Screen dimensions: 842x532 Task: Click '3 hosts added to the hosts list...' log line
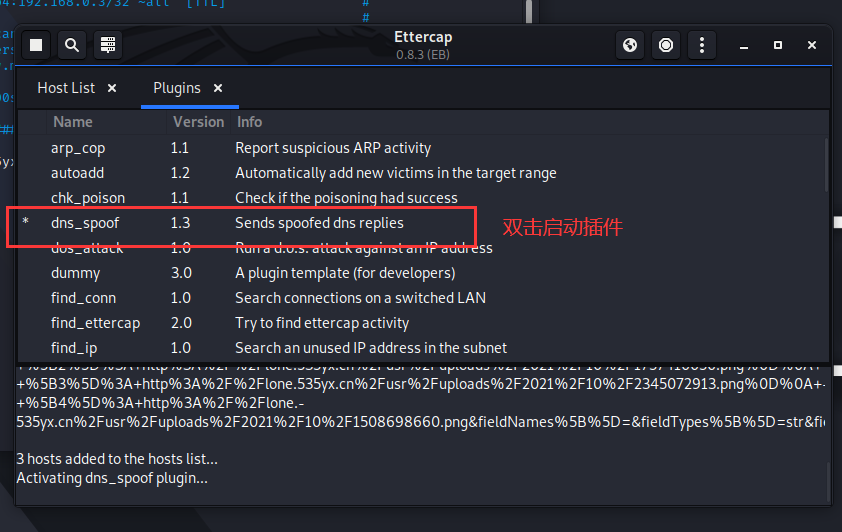(x=117, y=459)
